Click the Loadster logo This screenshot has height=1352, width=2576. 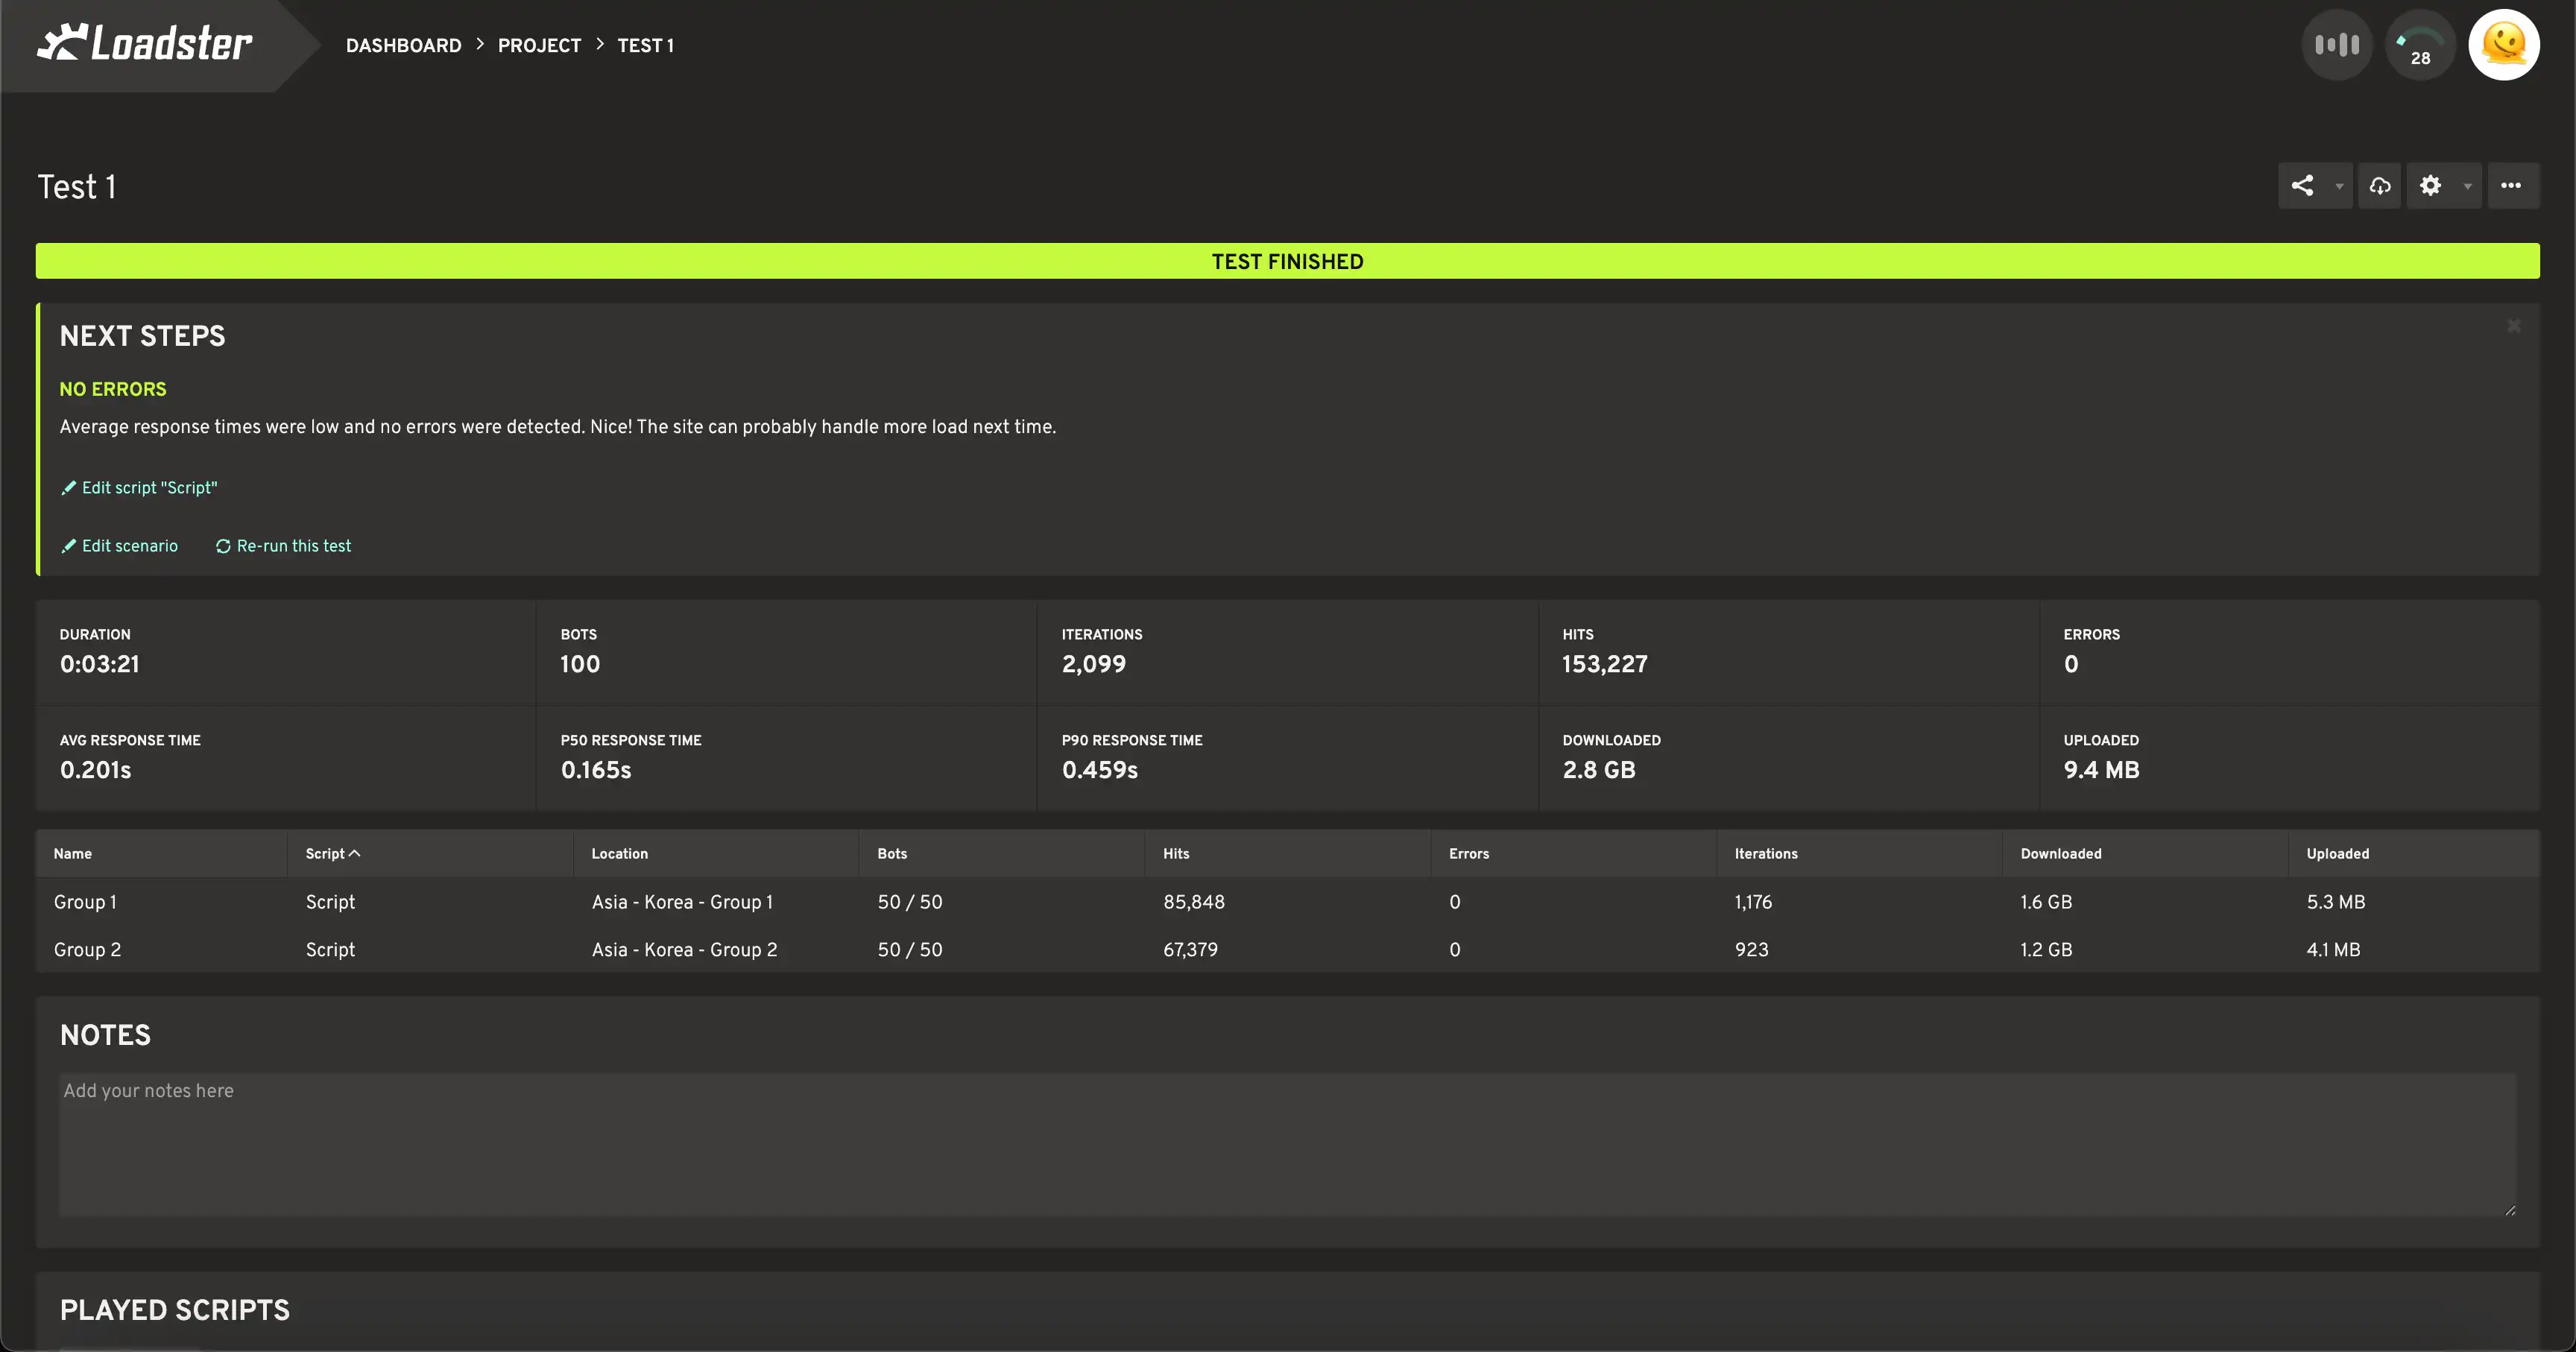(145, 43)
